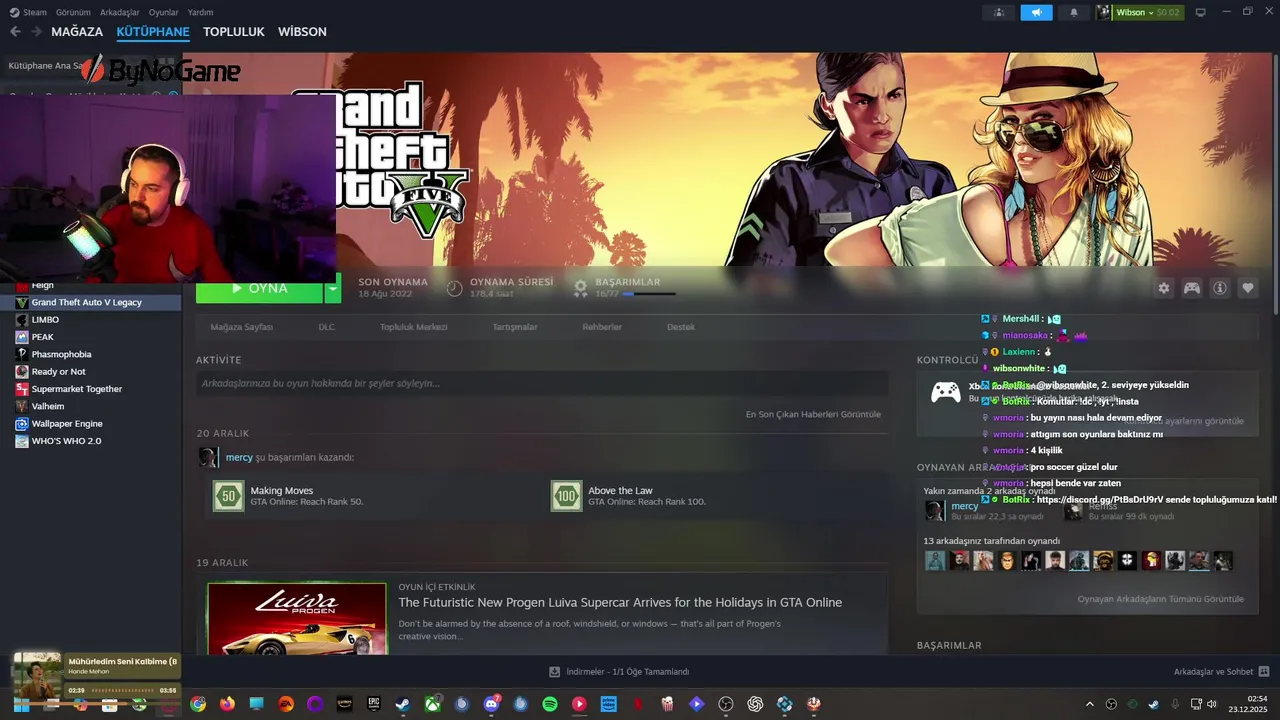Click İndirmeler 1/1 Öğe Tamamlandı status
The image size is (1280, 720).
627,672
